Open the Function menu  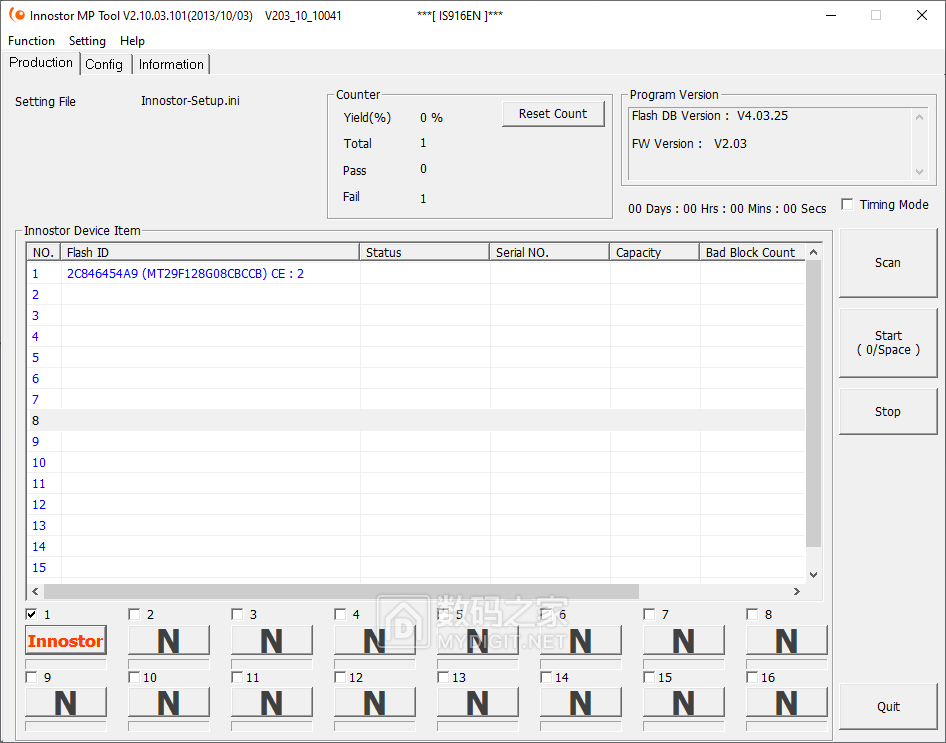(31, 41)
